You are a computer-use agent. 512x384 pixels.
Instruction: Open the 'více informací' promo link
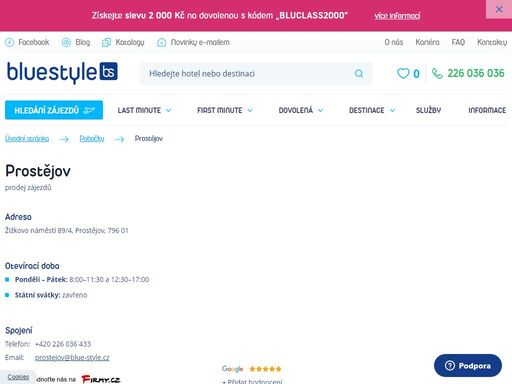coord(397,16)
